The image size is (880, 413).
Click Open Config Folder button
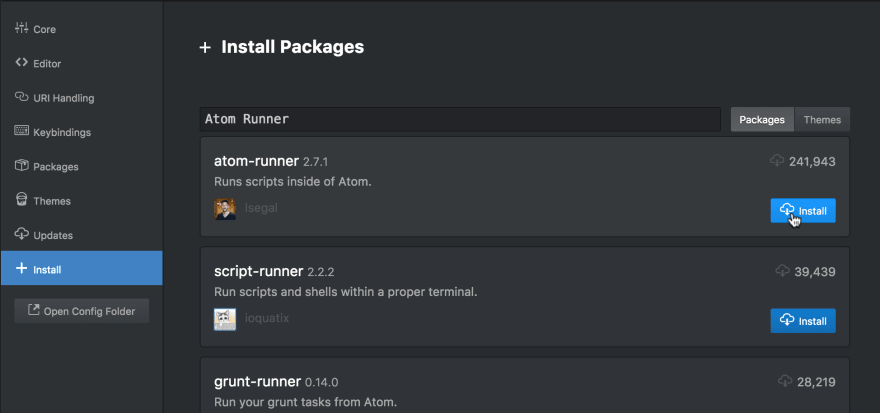(82, 311)
